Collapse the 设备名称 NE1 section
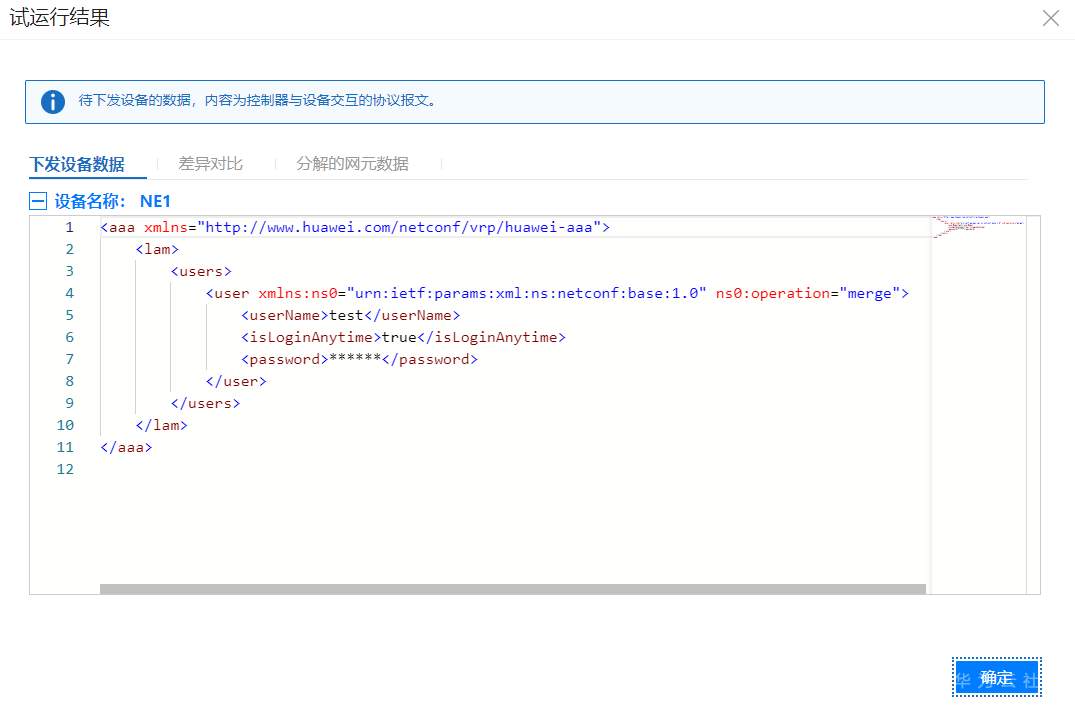Image resolution: width=1075 pixels, height=706 pixels. [38, 201]
